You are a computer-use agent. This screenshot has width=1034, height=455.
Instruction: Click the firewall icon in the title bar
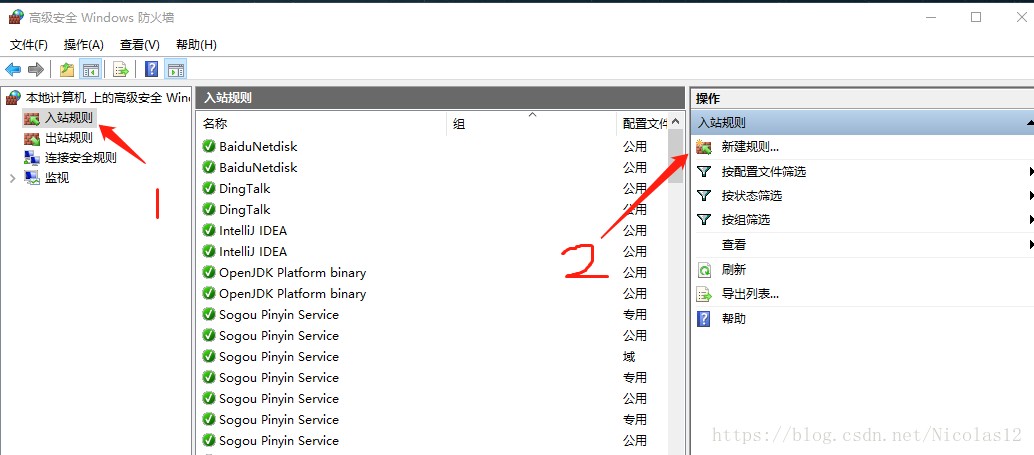click(16, 17)
